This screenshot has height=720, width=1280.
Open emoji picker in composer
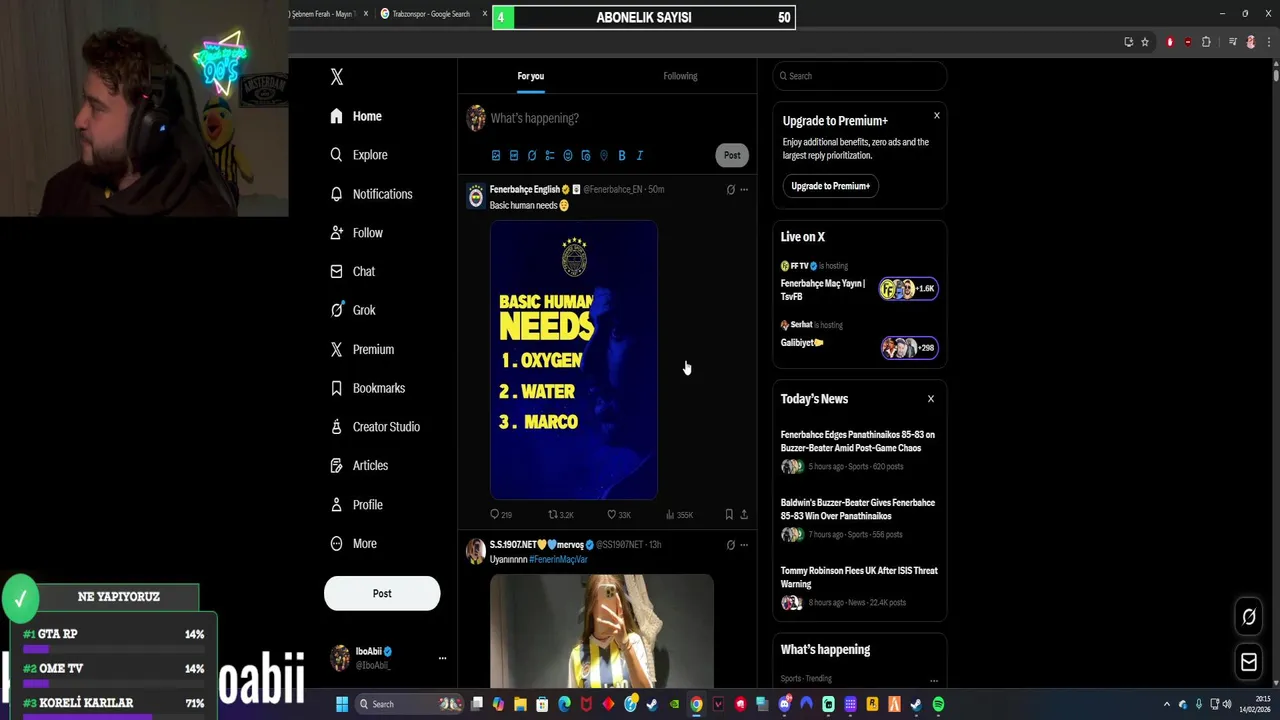pyautogui.click(x=568, y=156)
